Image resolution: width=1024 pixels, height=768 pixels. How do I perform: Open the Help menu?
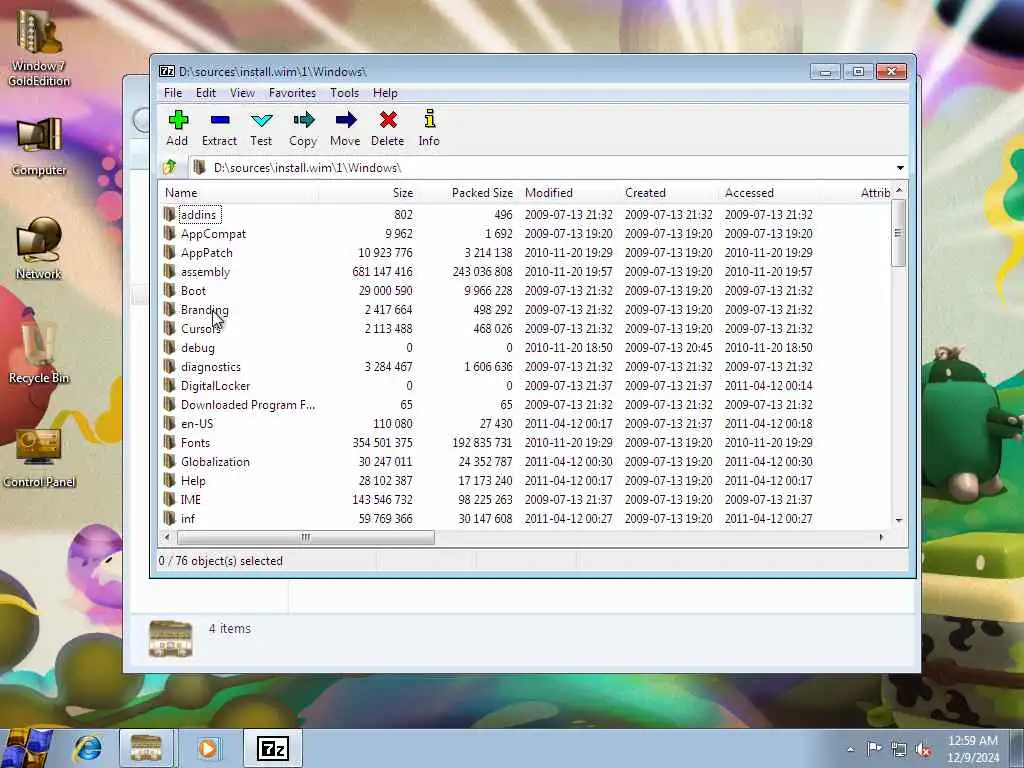click(385, 93)
